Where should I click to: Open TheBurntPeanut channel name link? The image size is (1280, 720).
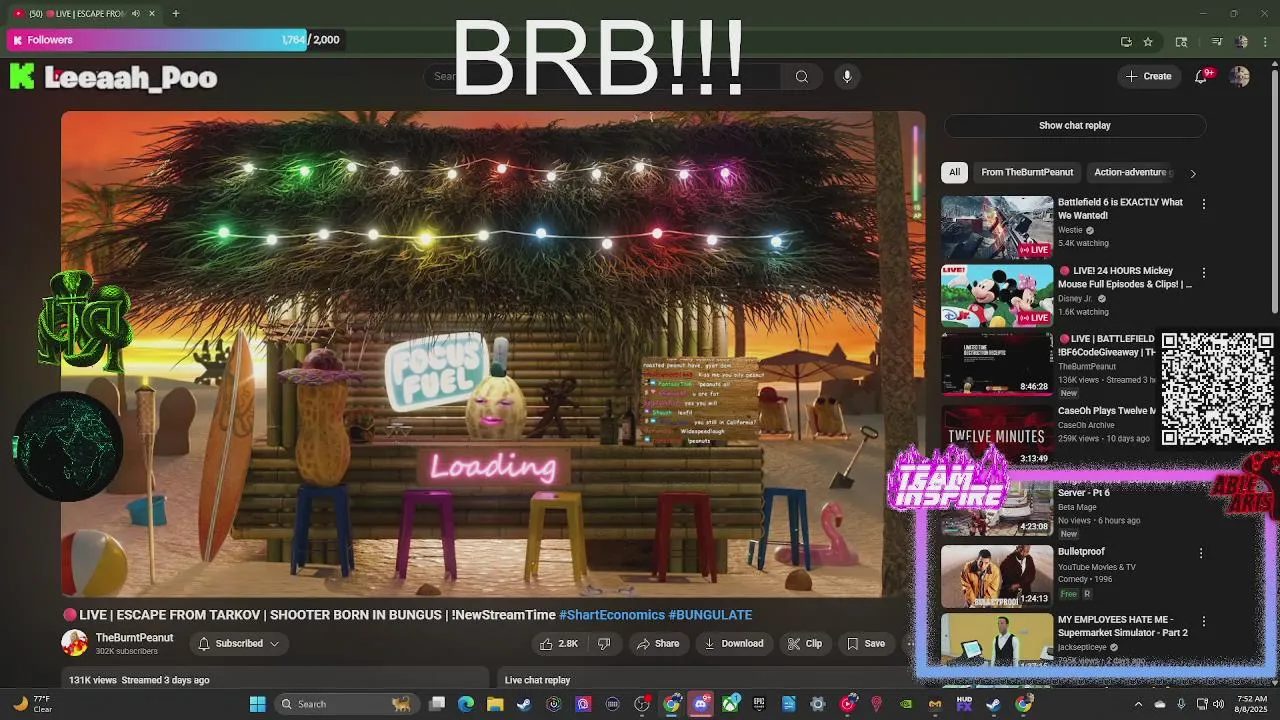tap(134, 638)
